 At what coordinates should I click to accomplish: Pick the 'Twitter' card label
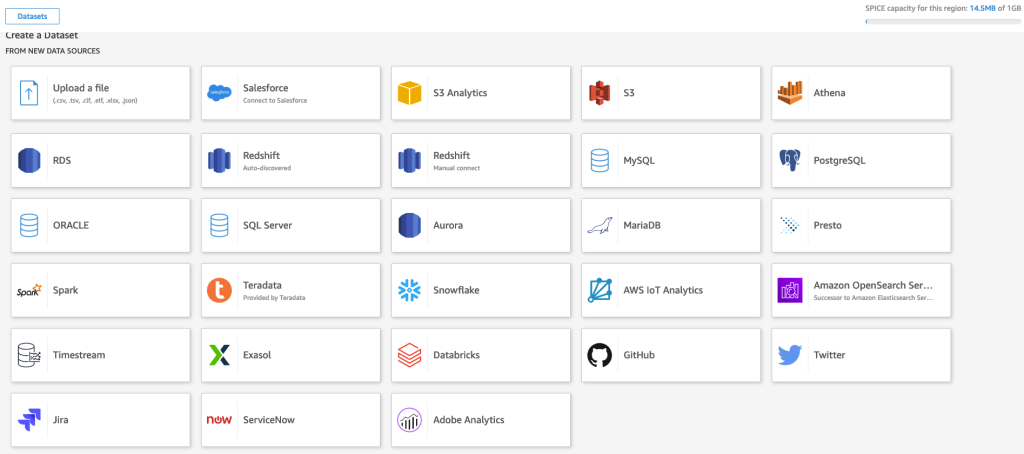point(829,355)
